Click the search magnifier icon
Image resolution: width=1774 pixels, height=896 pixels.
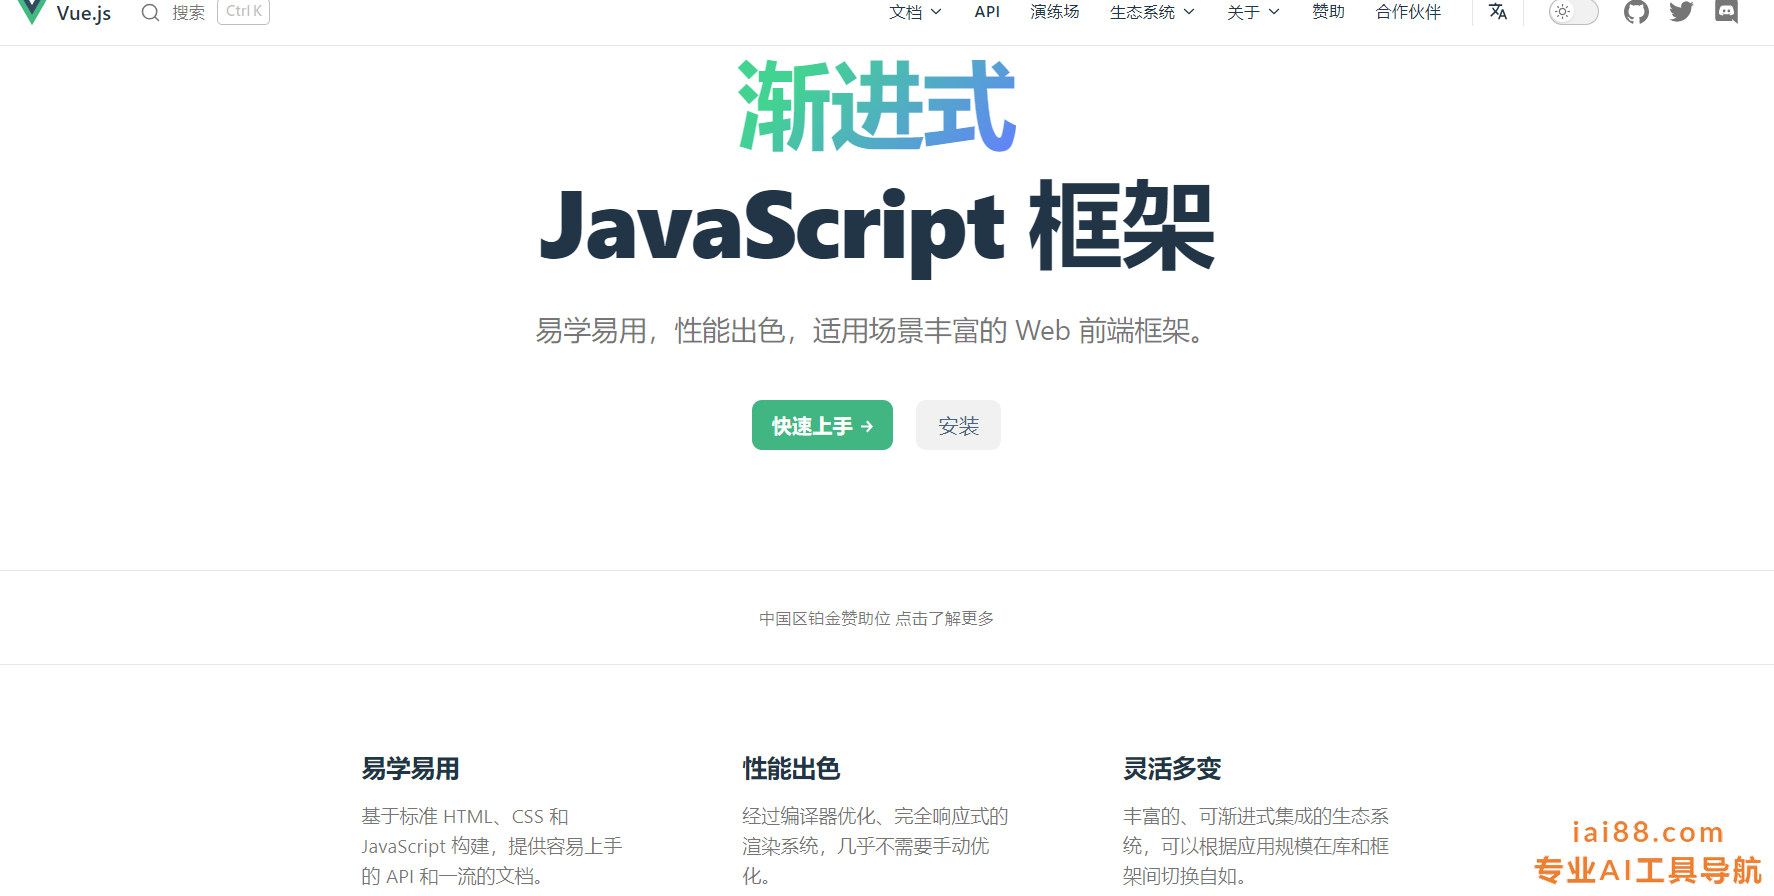coord(150,12)
